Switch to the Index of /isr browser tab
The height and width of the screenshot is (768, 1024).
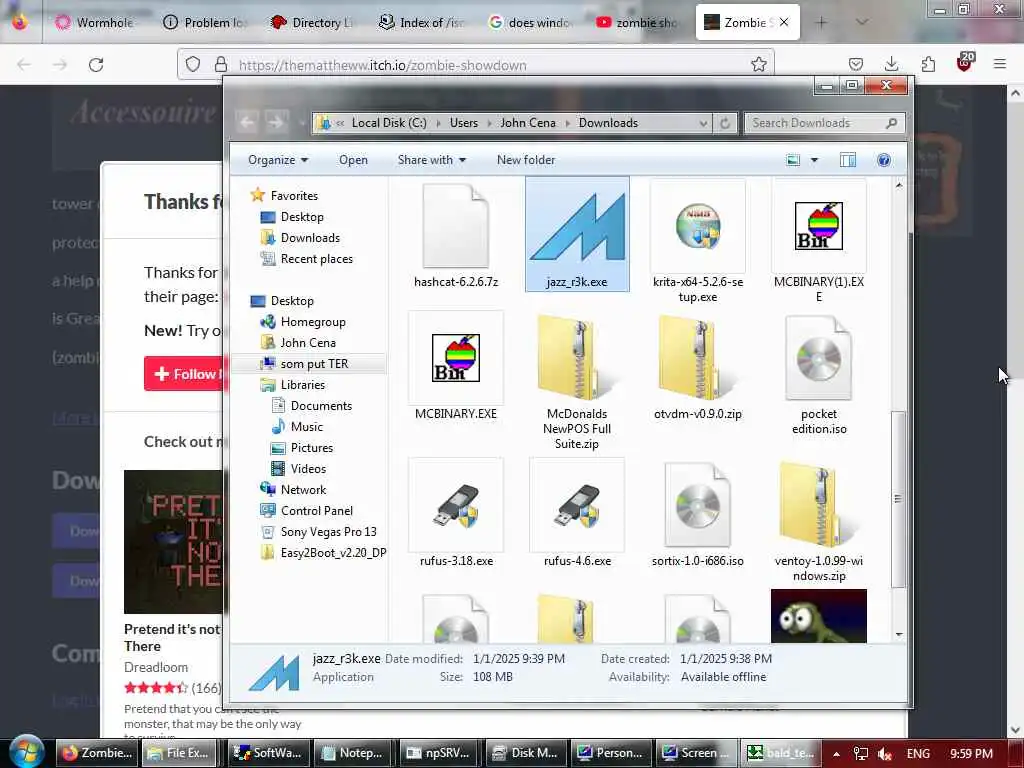(421, 22)
